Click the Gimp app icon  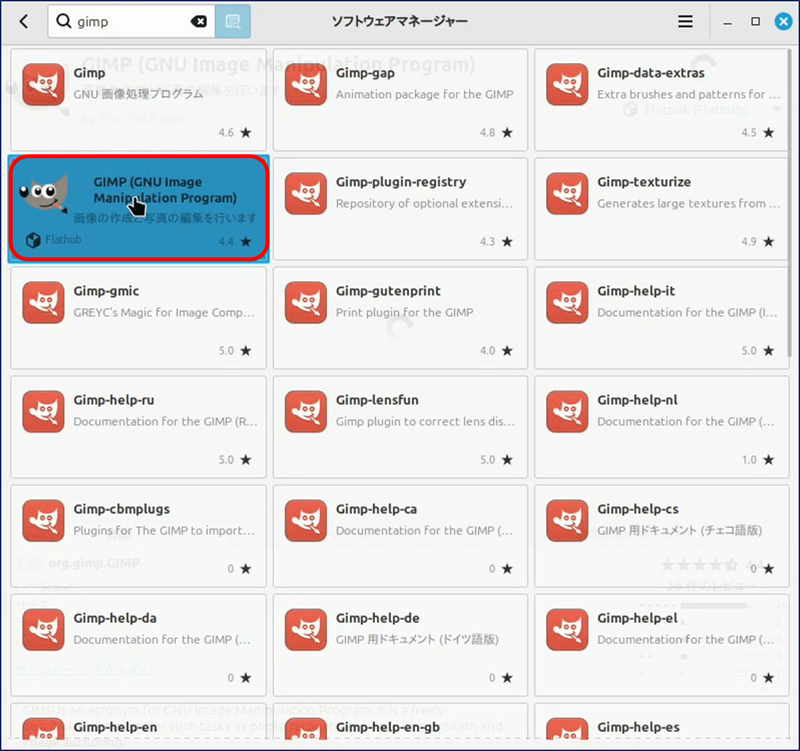[x=43, y=84]
